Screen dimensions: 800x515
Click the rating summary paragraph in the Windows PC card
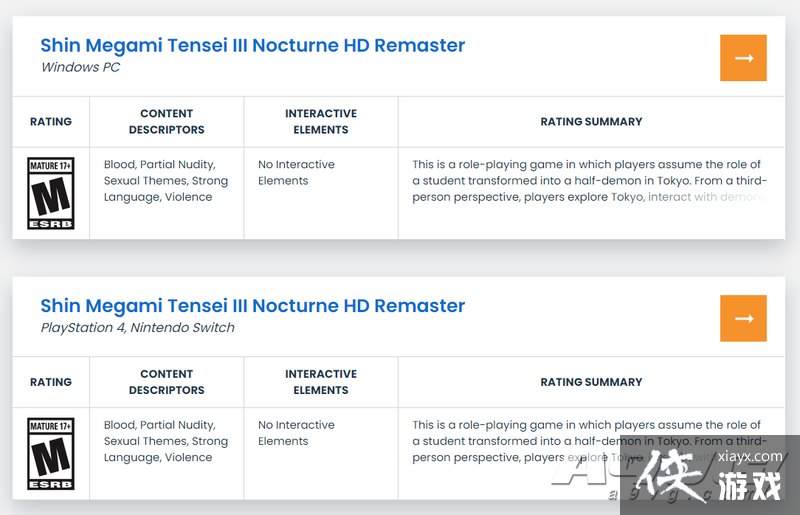[589, 181]
